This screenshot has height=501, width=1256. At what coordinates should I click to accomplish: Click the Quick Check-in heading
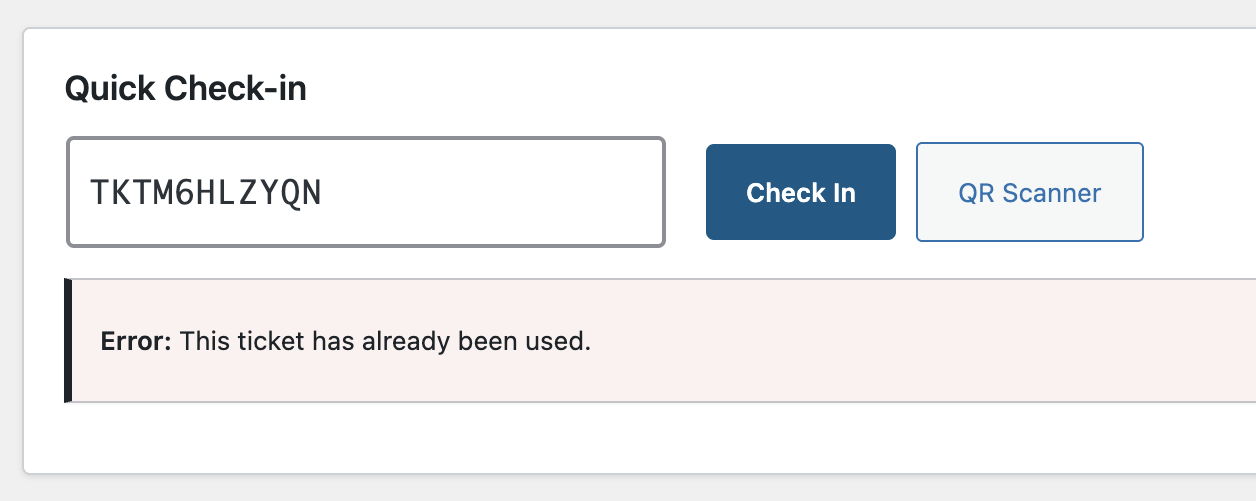coord(185,89)
